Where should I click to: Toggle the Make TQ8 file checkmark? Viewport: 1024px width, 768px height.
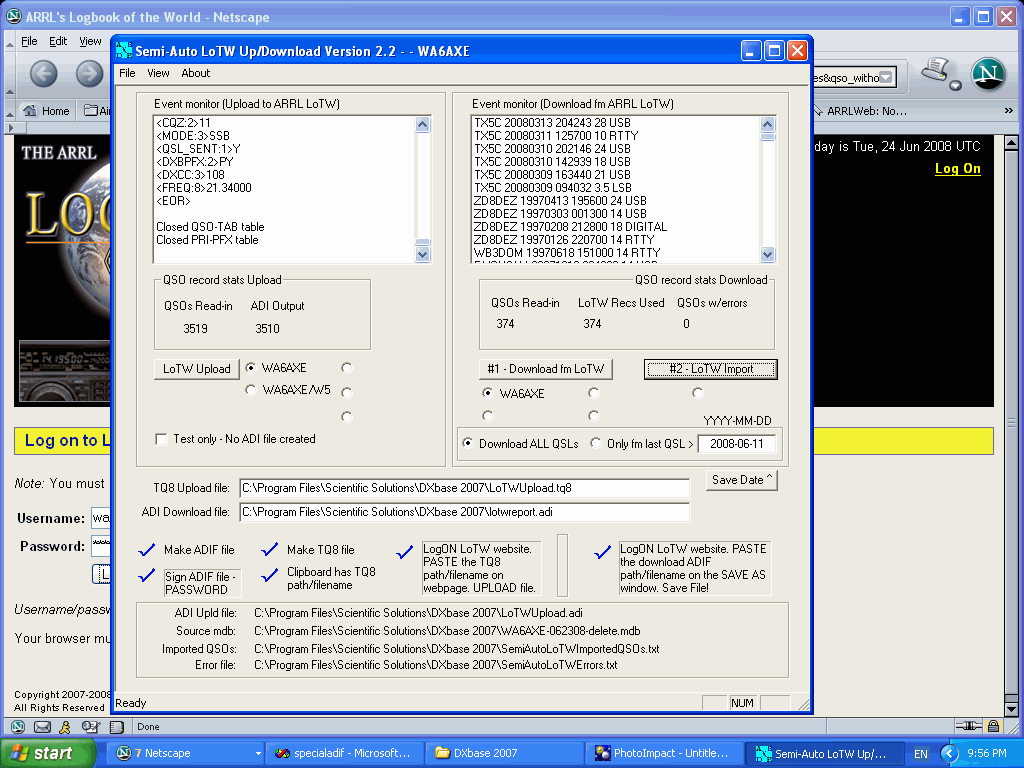coord(270,550)
